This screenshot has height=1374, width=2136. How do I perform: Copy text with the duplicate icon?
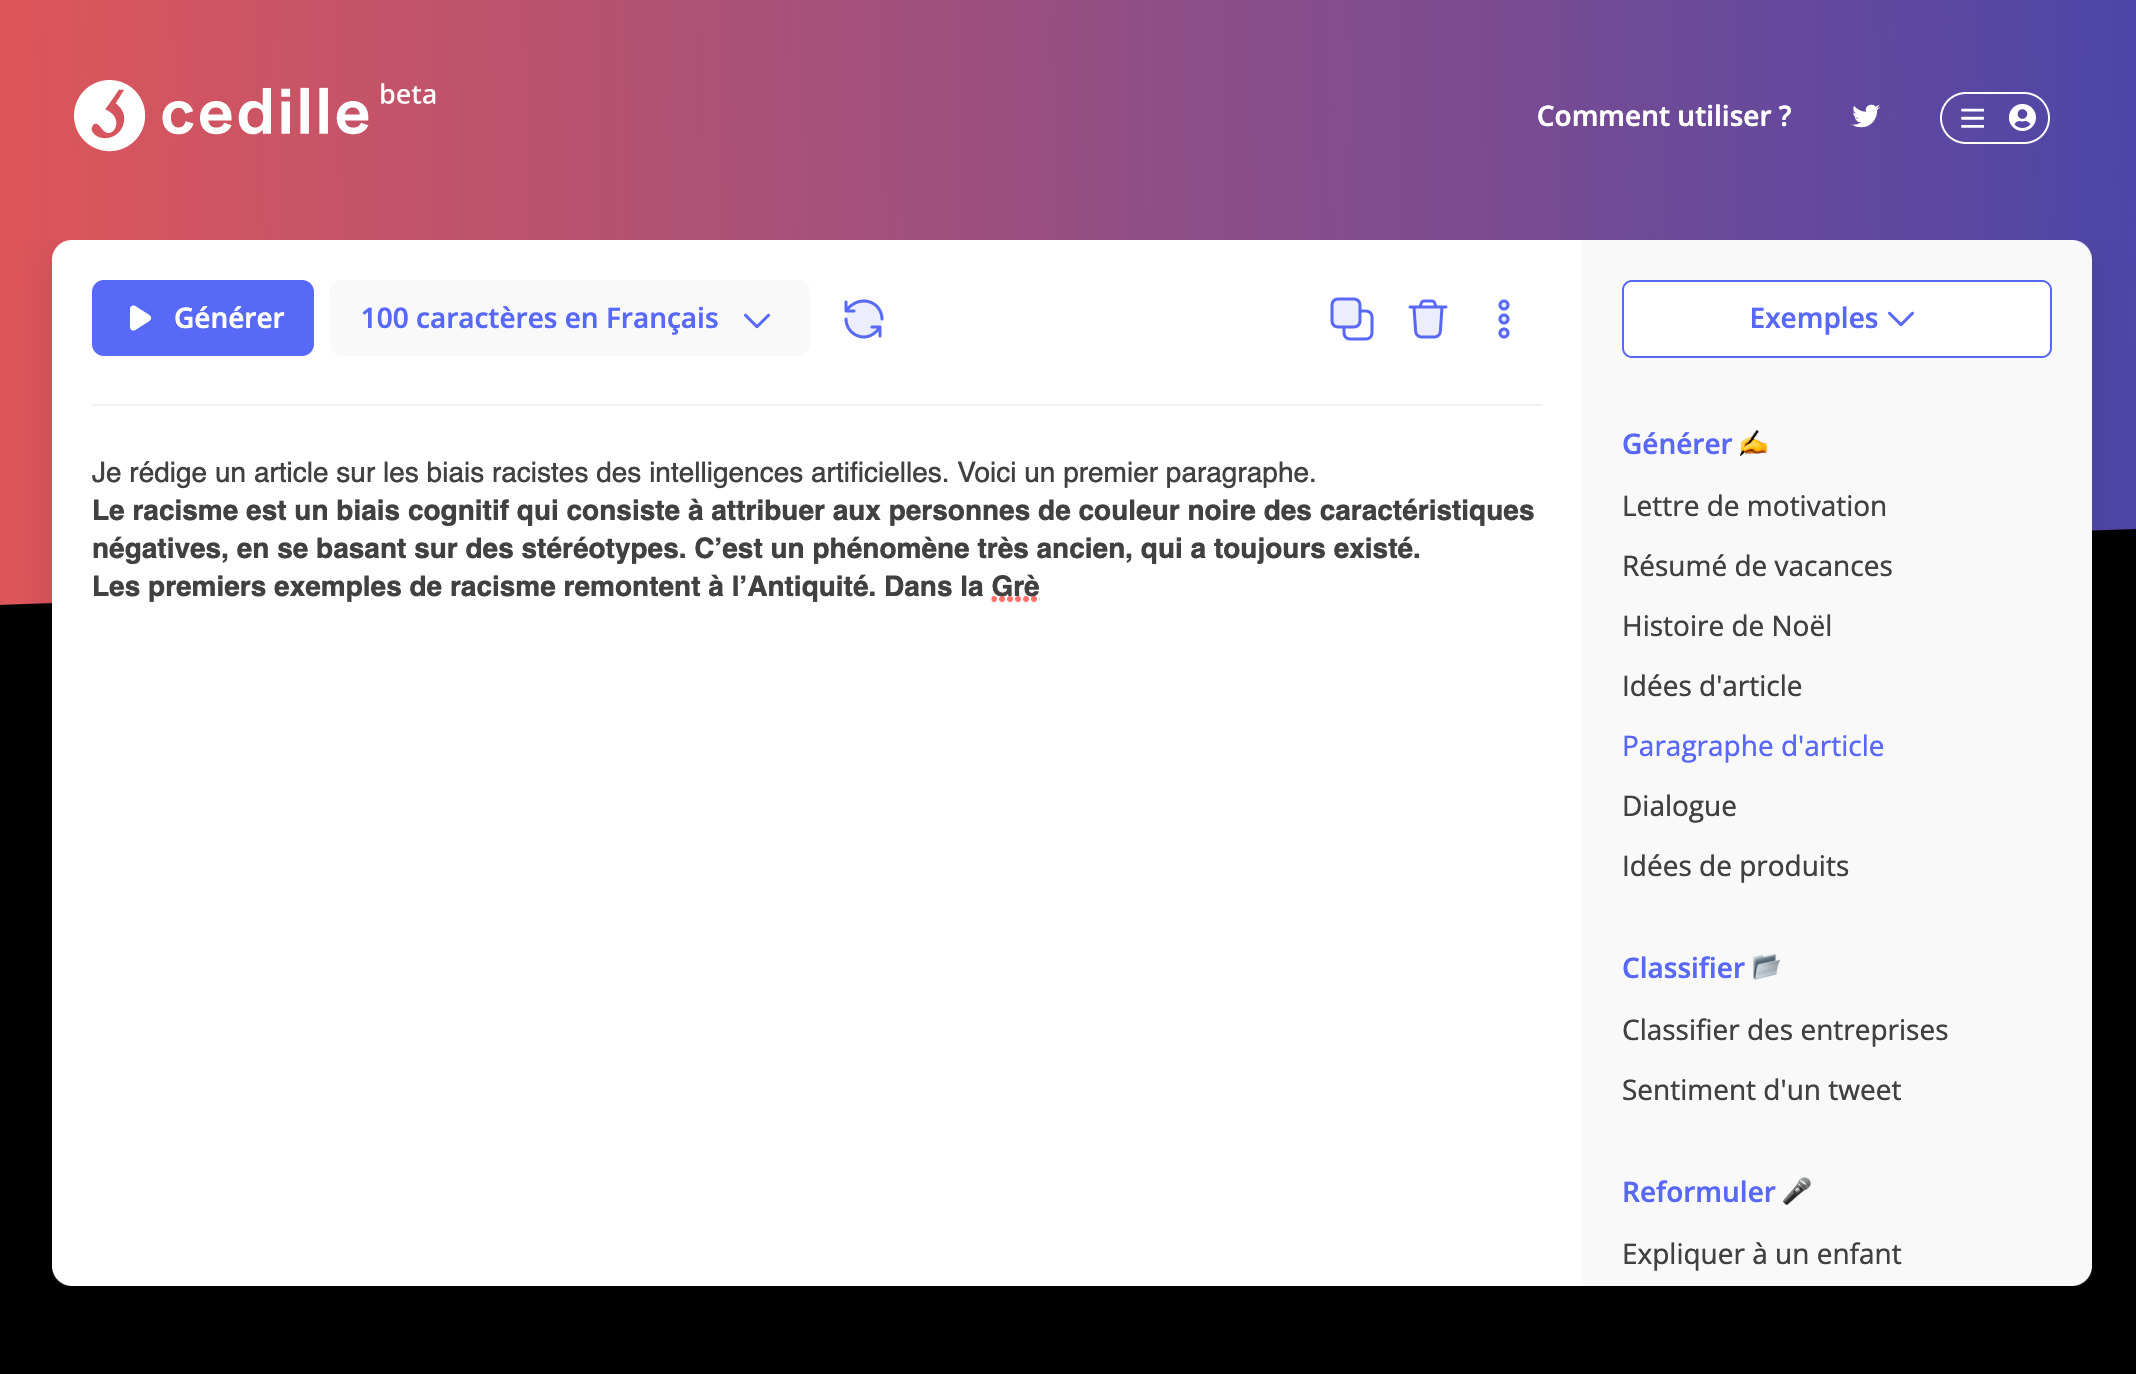1351,319
